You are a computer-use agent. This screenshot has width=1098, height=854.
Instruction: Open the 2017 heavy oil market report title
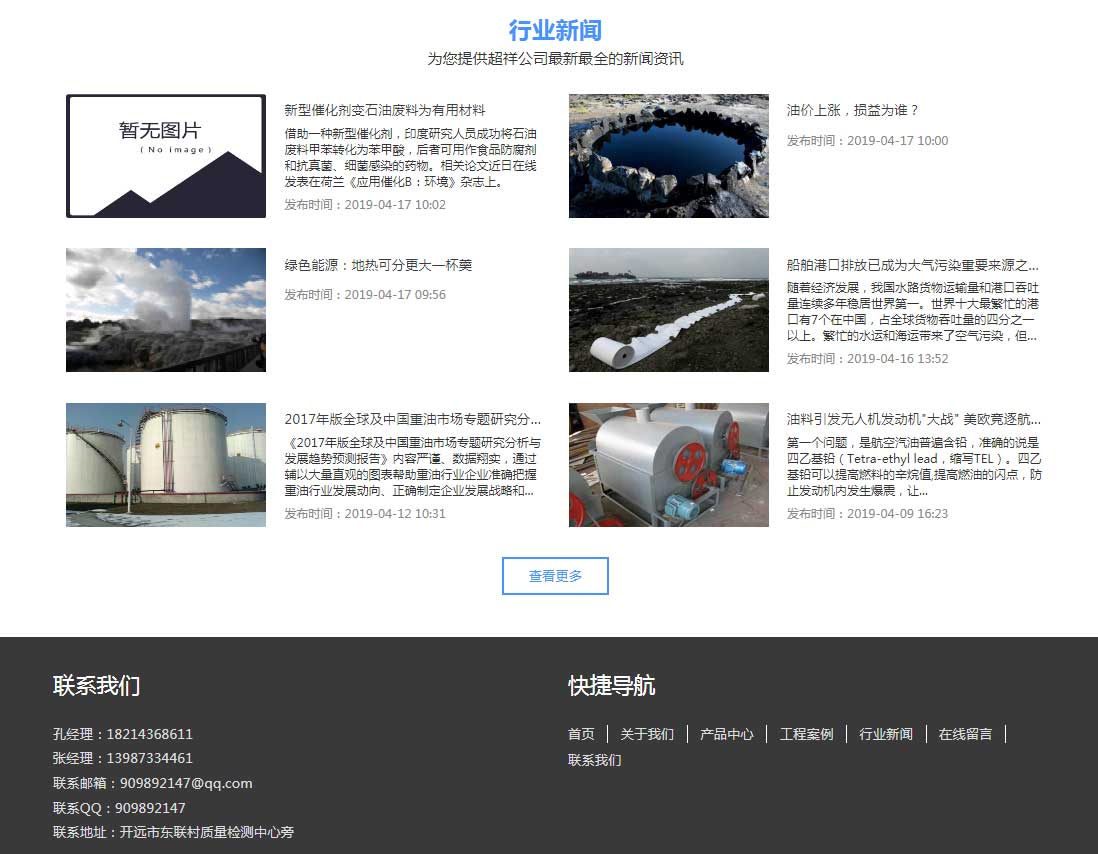(412, 420)
